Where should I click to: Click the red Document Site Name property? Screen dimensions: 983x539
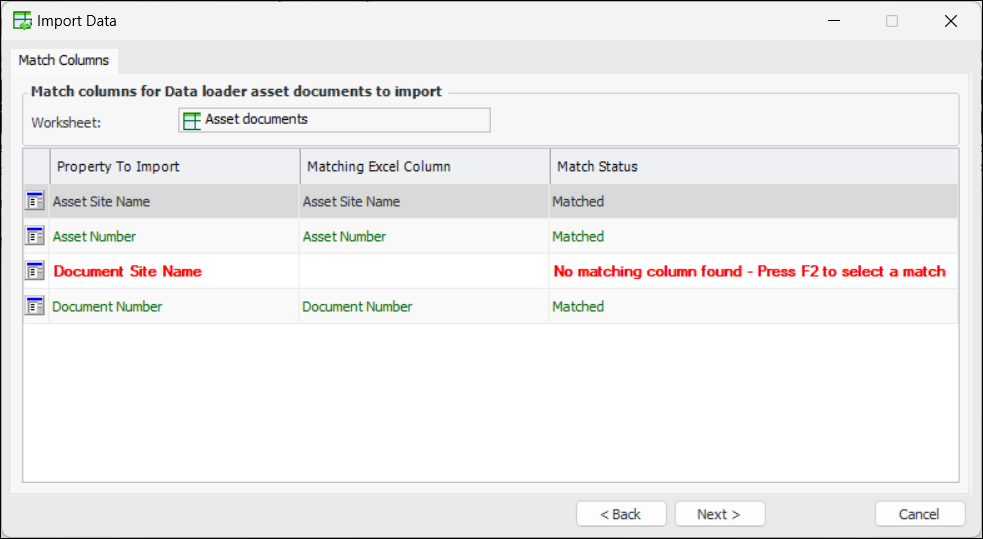127,271
